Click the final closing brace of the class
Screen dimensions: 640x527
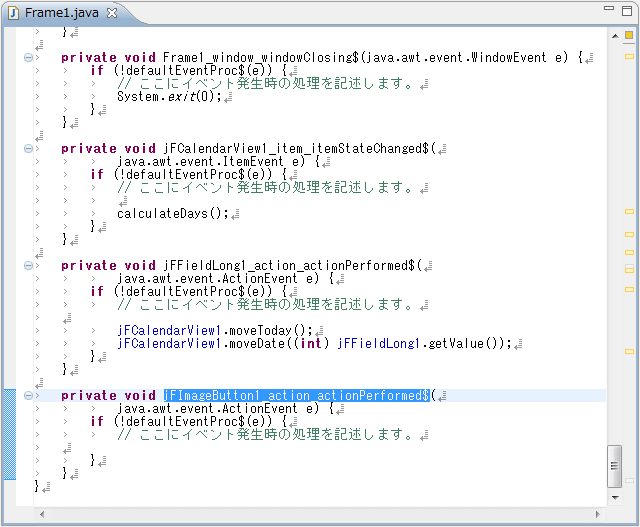tap(37, 487)
